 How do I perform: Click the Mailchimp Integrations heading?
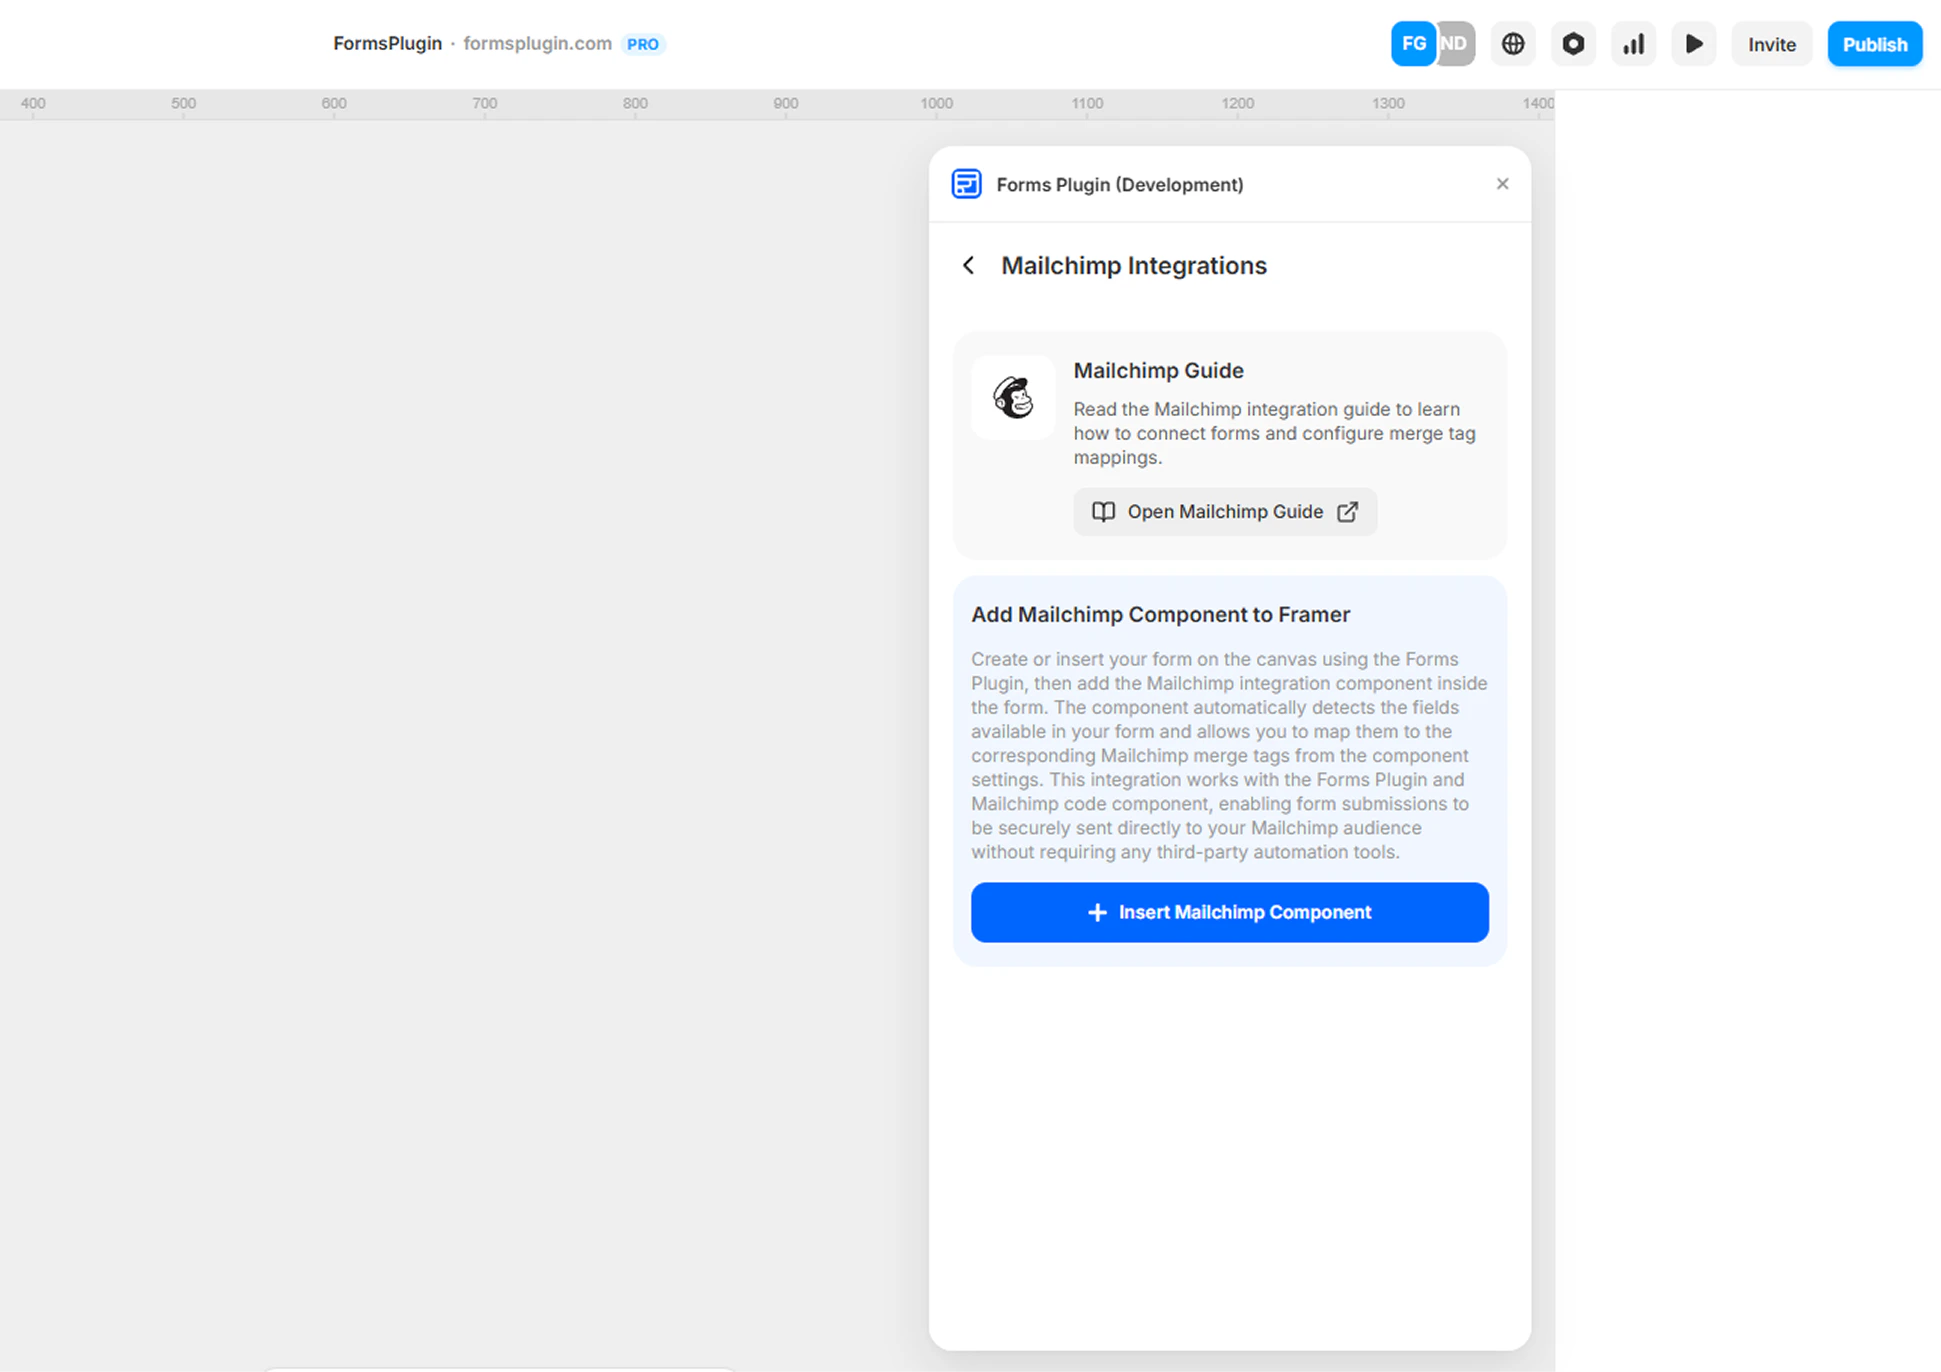tap(1134, 265)
